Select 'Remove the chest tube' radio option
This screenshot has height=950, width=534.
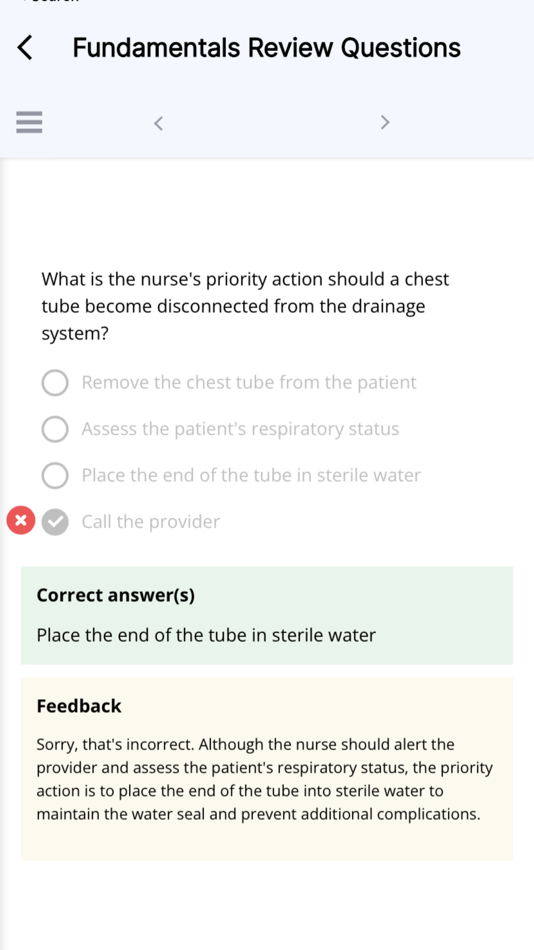click(x=55, y=383)
